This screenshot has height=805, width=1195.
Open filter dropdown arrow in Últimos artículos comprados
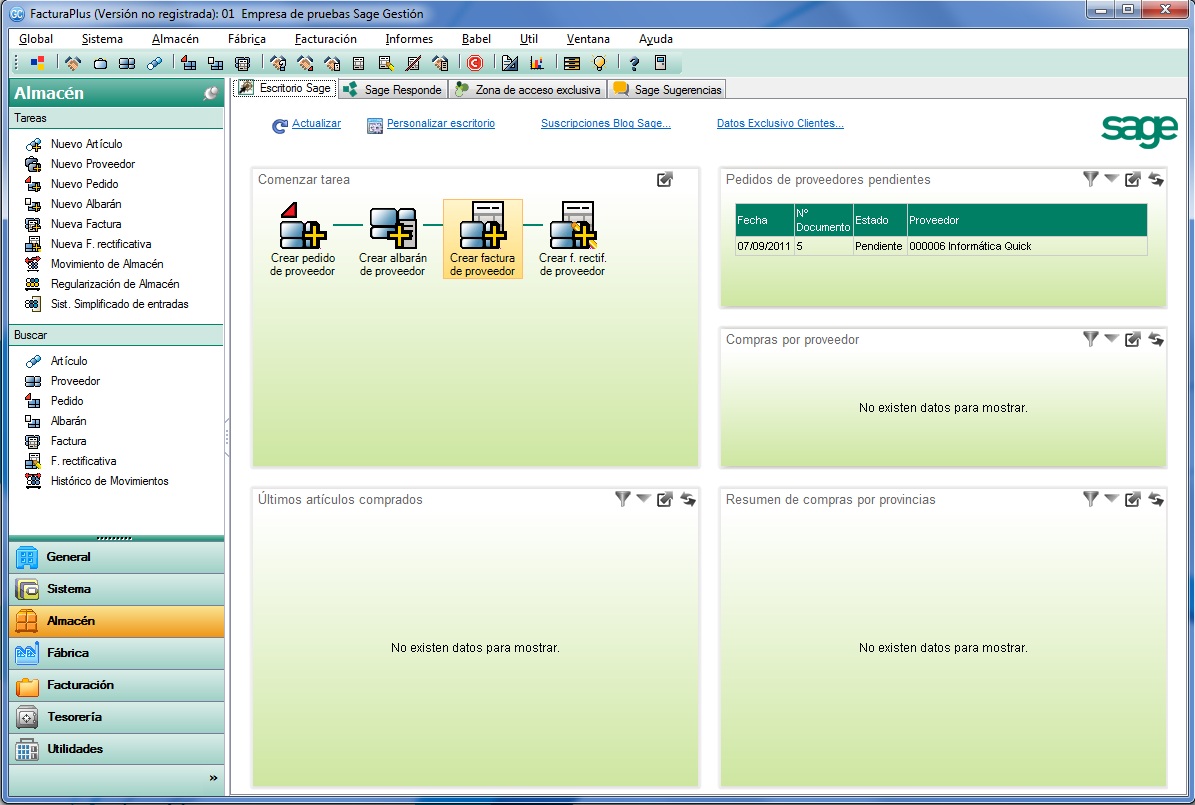point(643,499)
